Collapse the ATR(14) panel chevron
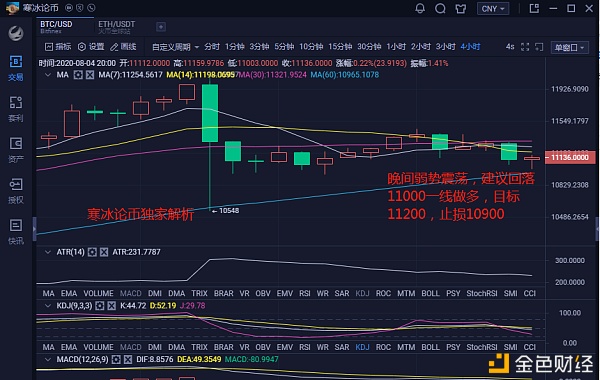Screen dimensions: 600x380 tap(47, 252)
